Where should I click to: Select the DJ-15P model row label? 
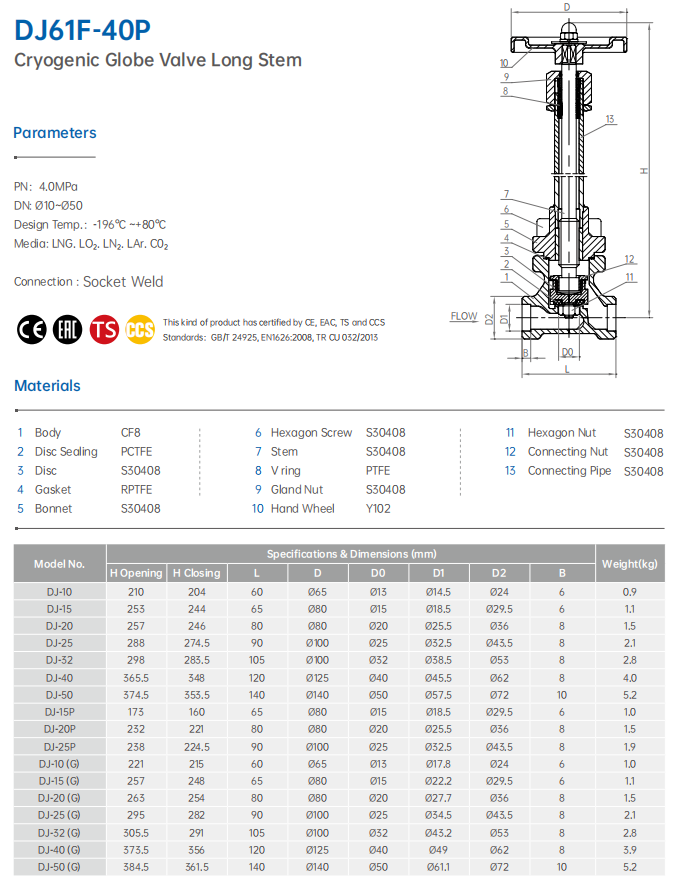pyautogui.click(x=60, y=711)
